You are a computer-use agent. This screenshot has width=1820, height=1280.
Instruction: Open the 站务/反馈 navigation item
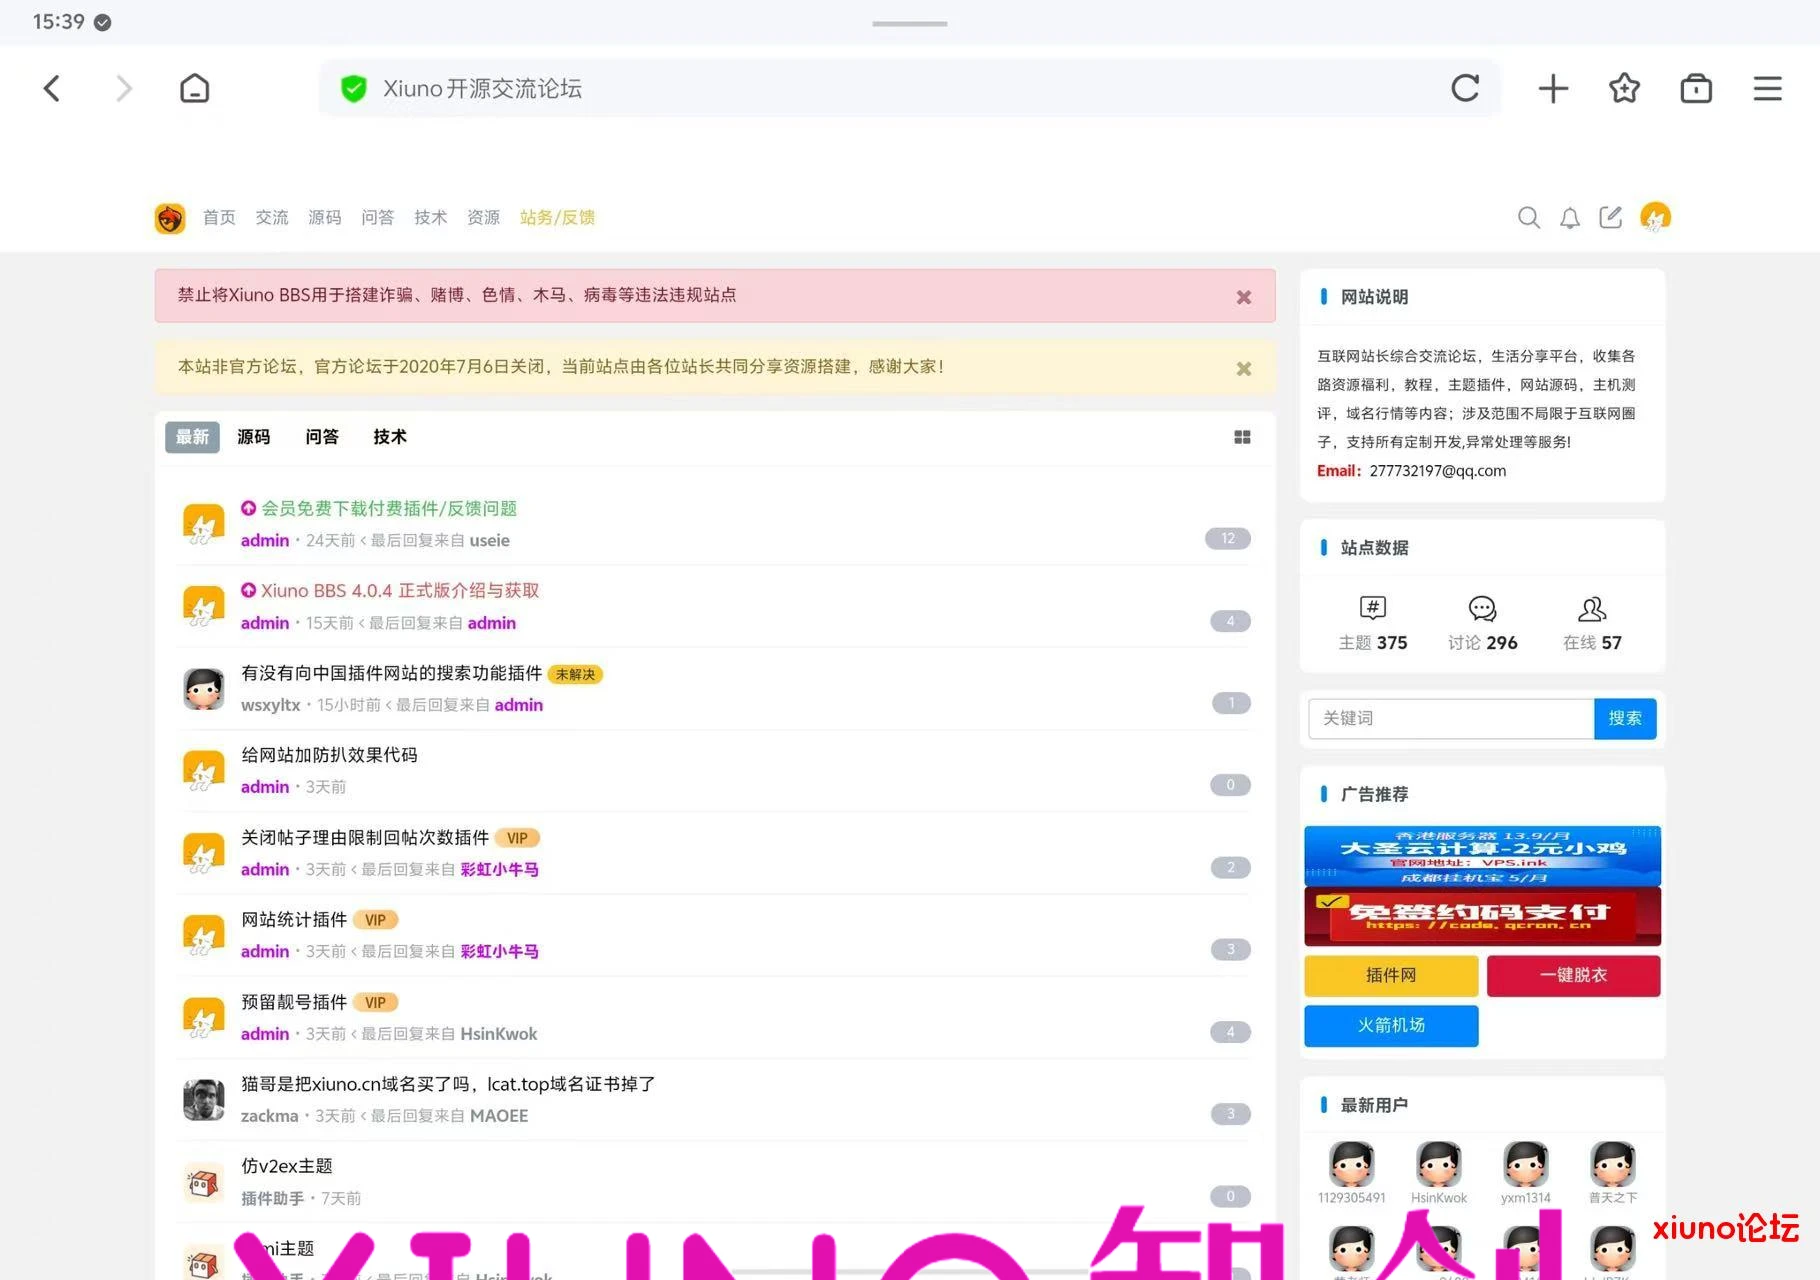coord(557,217)
